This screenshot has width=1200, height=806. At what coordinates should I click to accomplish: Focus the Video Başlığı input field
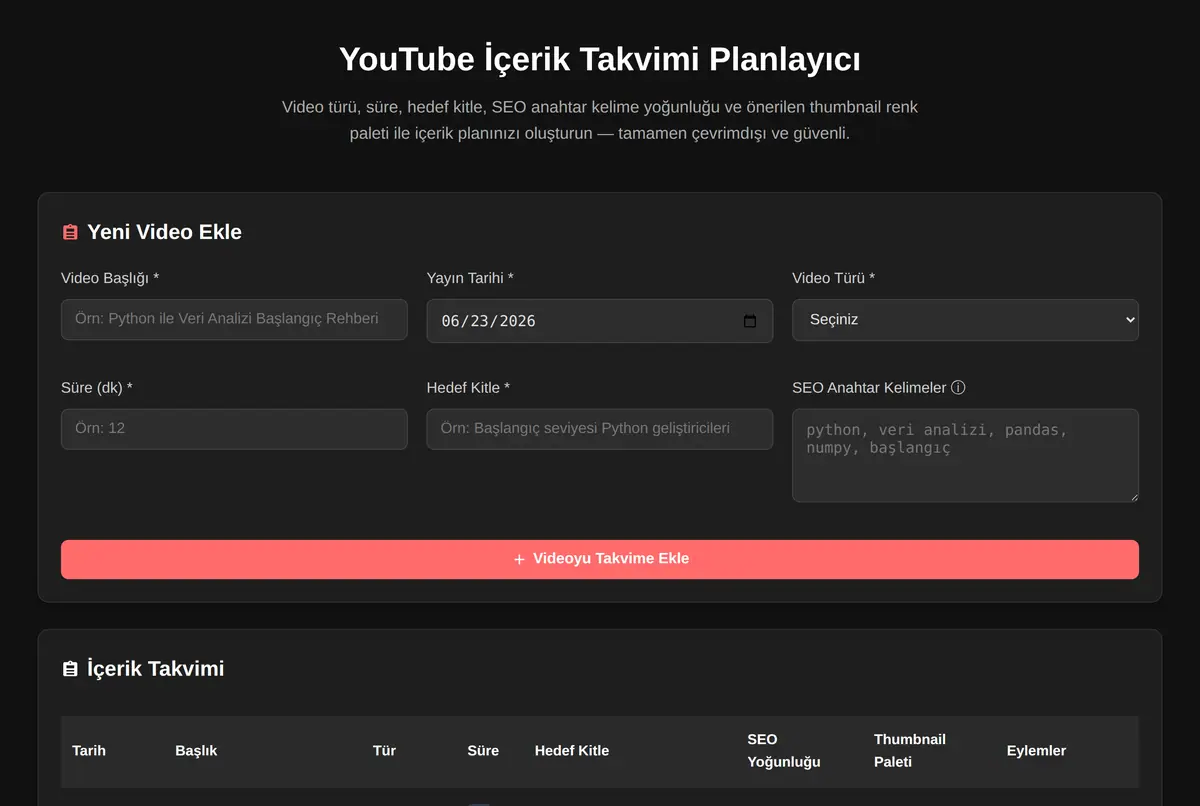point(234,319)
